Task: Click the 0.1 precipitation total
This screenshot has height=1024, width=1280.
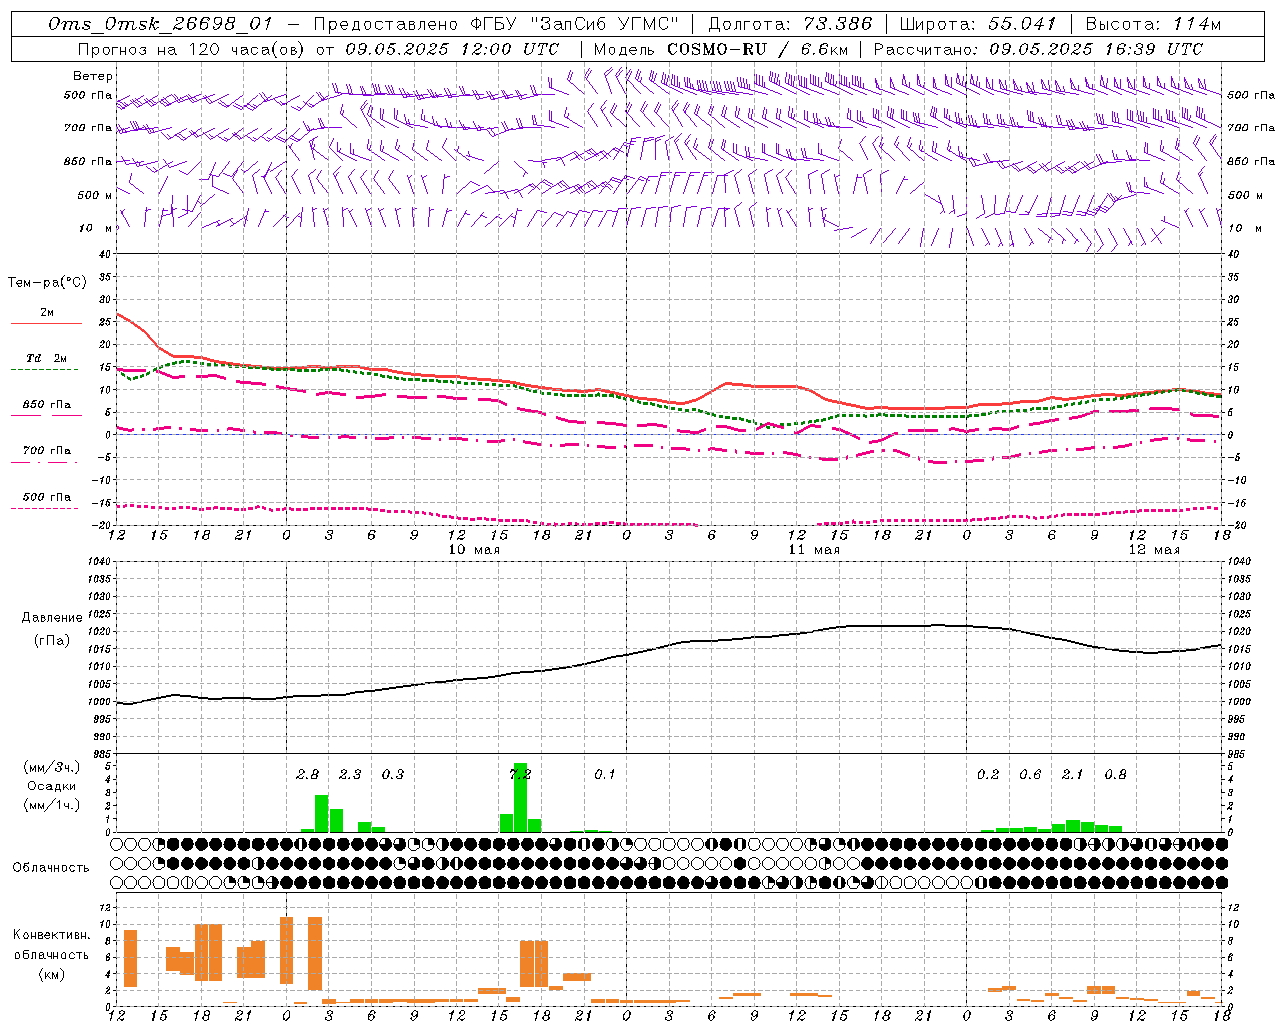Action: (605, 774)
